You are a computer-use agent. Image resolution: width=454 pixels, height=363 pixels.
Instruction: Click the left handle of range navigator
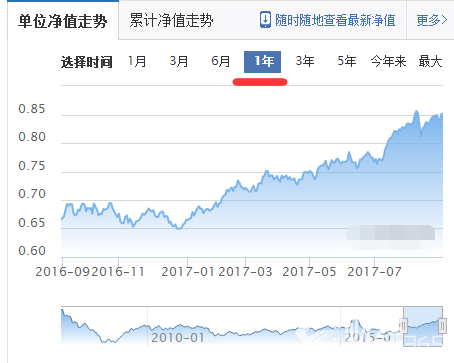click(403, 325)
